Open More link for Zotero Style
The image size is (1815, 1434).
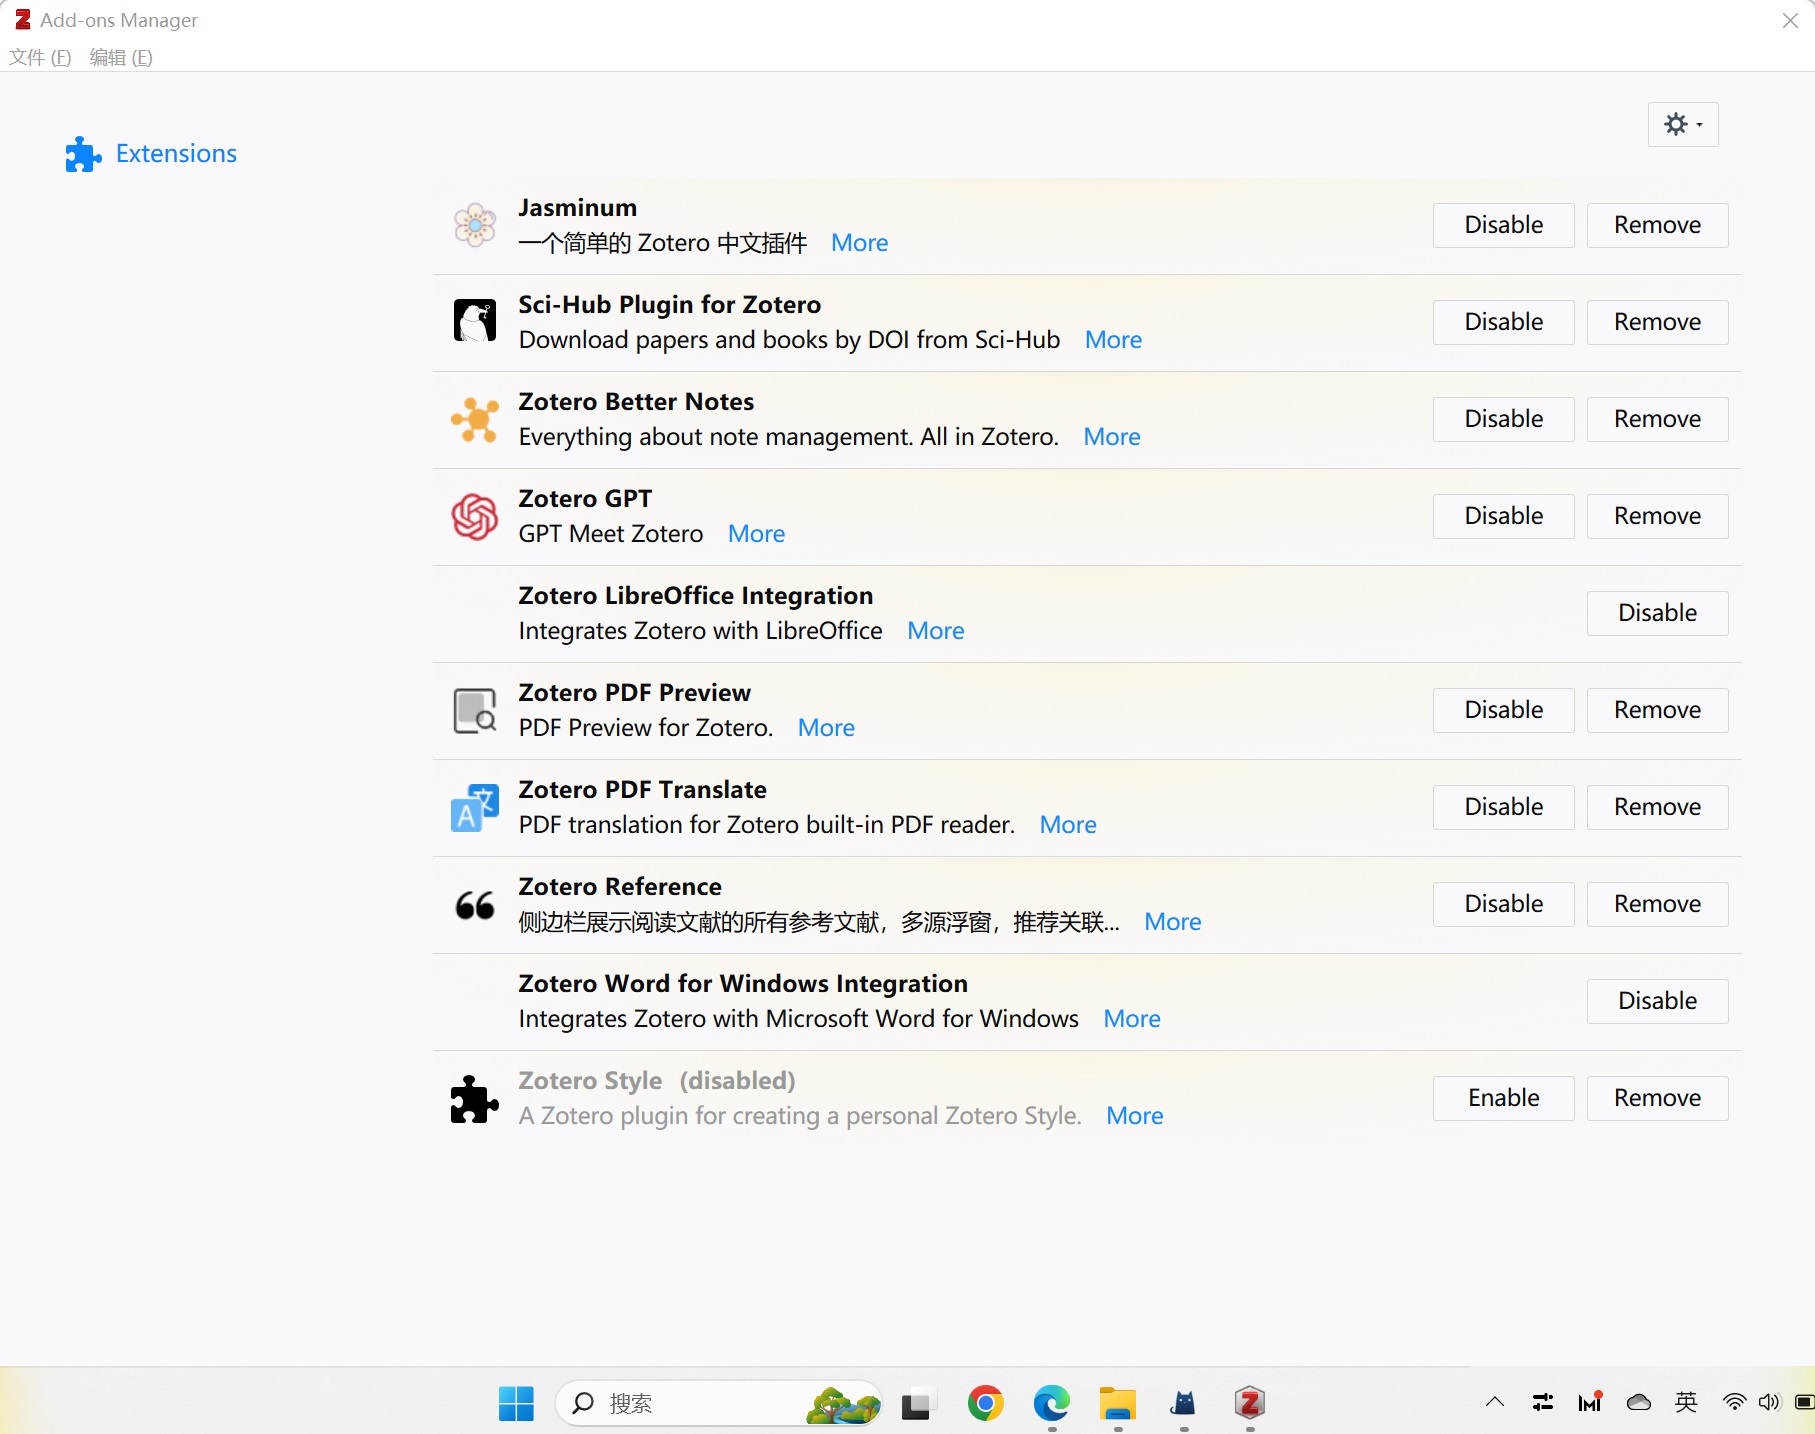1134,1116
